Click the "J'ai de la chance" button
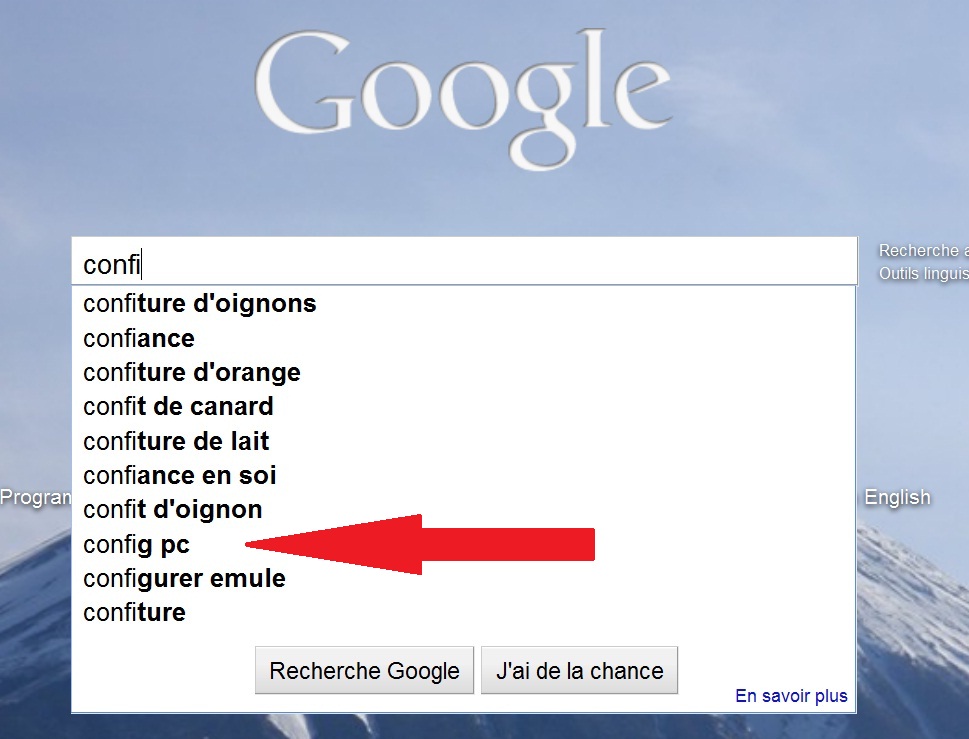 tap(579, 671)
